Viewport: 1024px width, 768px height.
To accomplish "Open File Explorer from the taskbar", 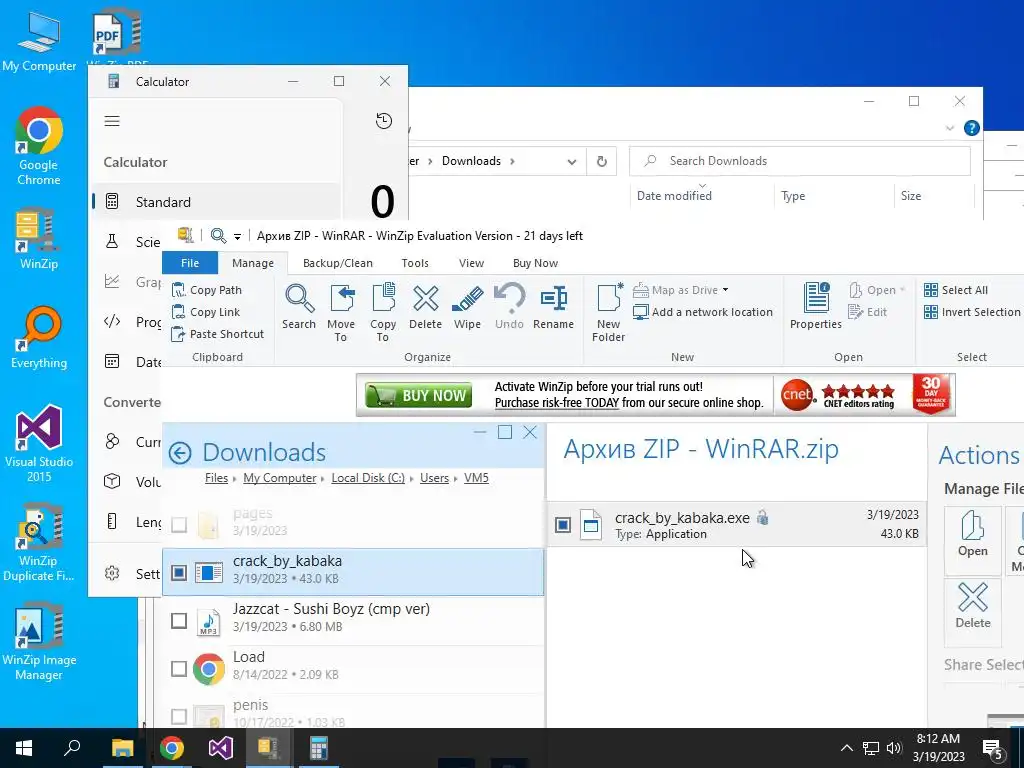I will (x=122, y=748).
